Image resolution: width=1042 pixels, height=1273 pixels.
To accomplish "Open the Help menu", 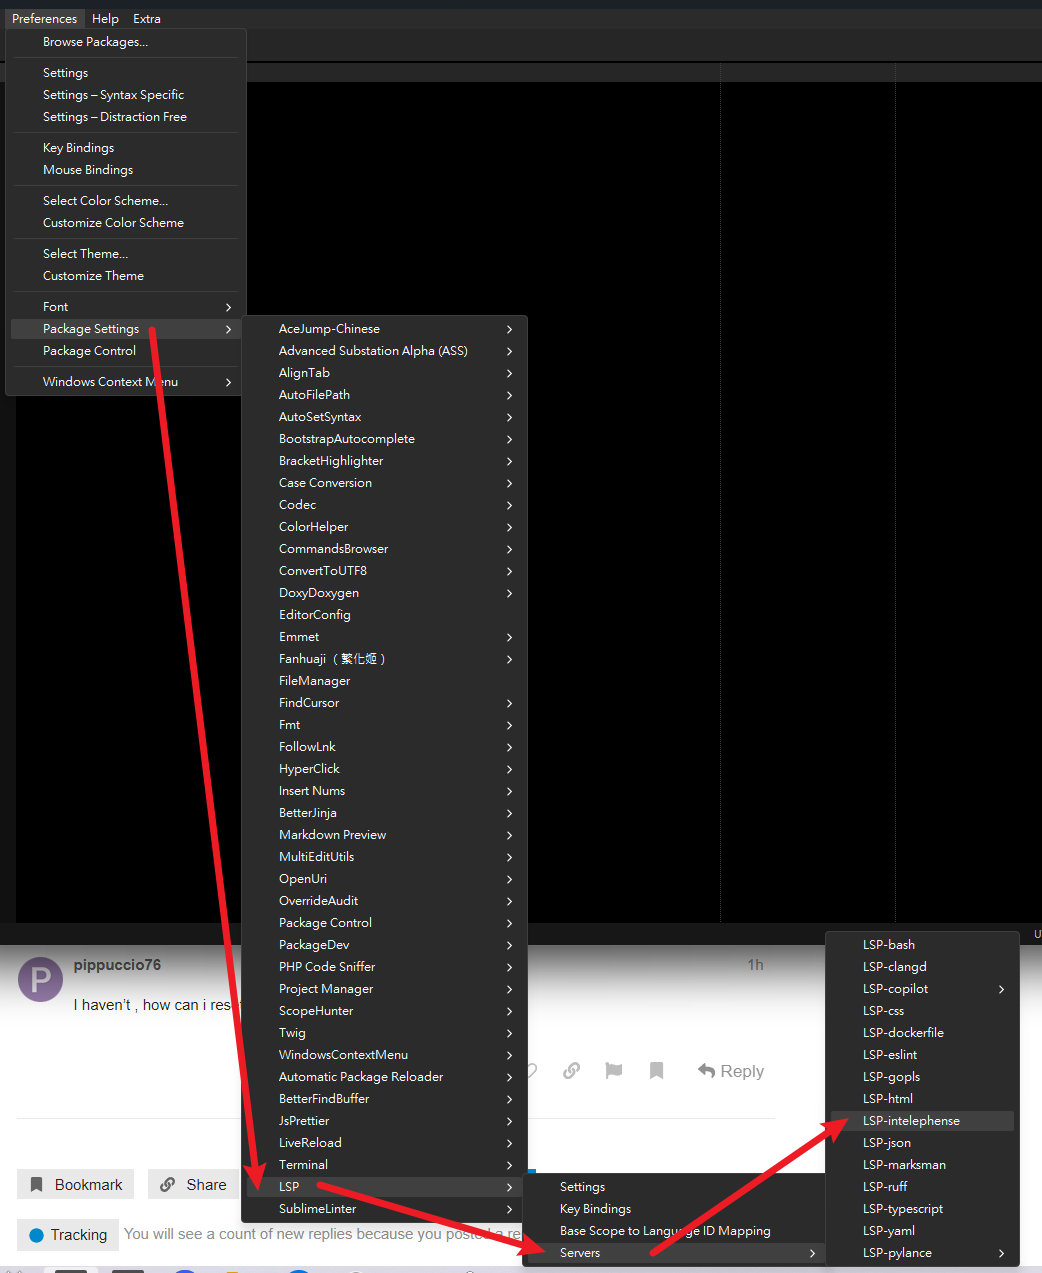I will tap(105, 19).
